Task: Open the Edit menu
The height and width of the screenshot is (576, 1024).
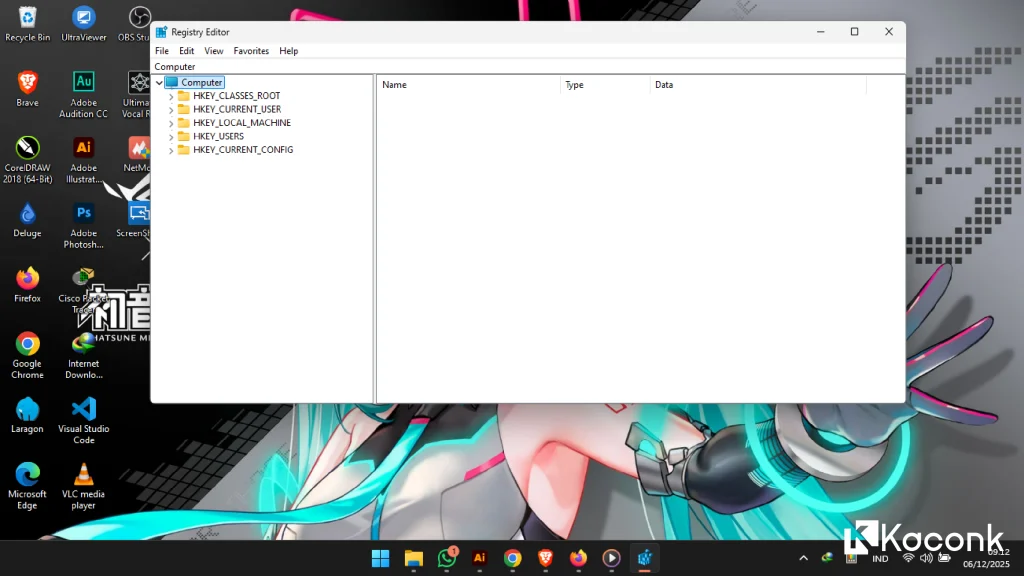Action: coord(187,51)
